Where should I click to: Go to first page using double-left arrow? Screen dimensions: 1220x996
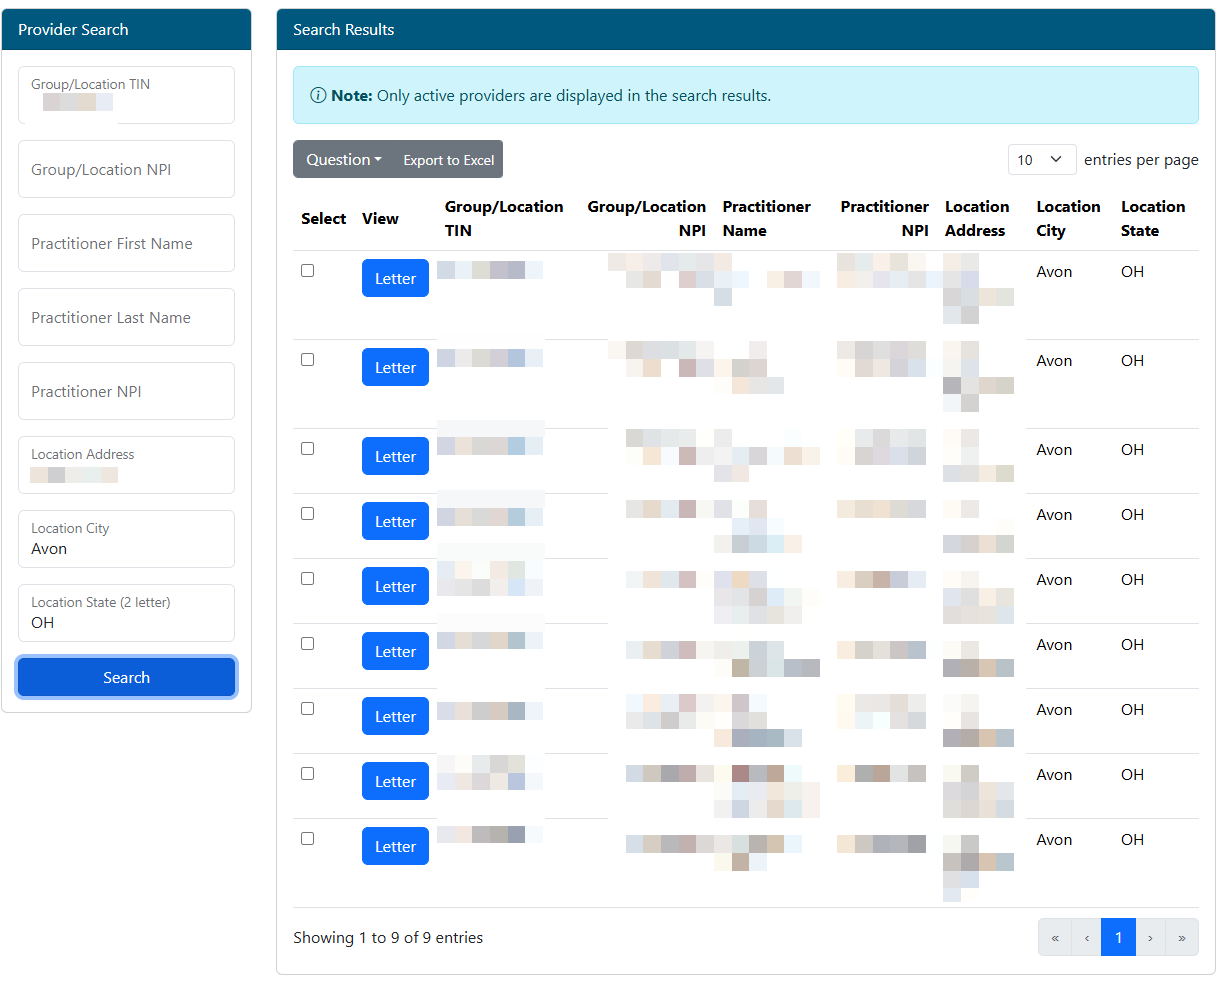click(1055, 937)
